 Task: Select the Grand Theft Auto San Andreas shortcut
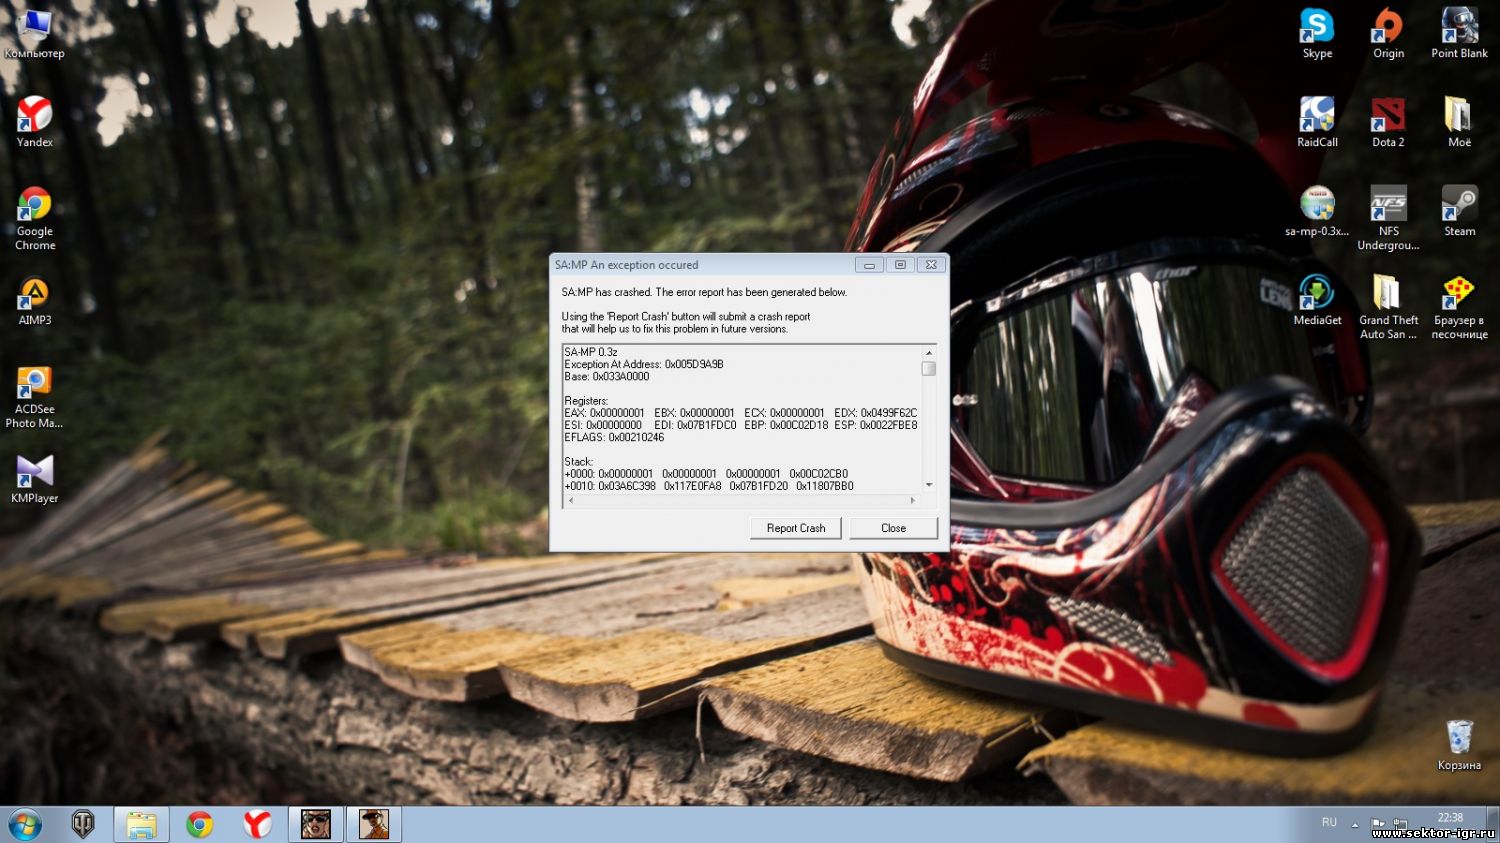click(1388, 307)
